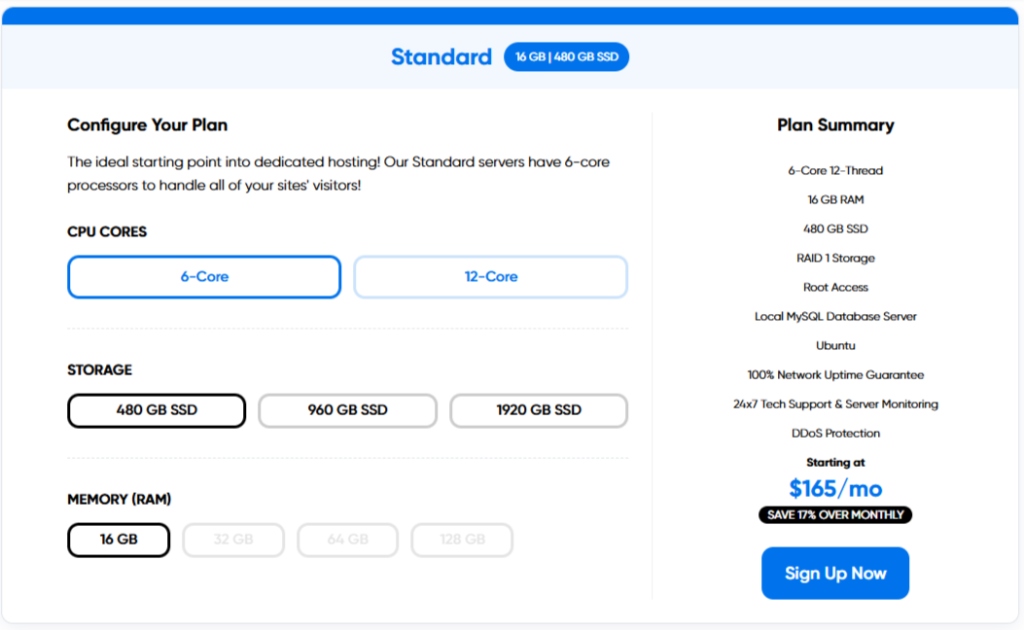Click the Plan Summary heading
This screenshot has width=1024, height=630.
click(x=835, y=125)
